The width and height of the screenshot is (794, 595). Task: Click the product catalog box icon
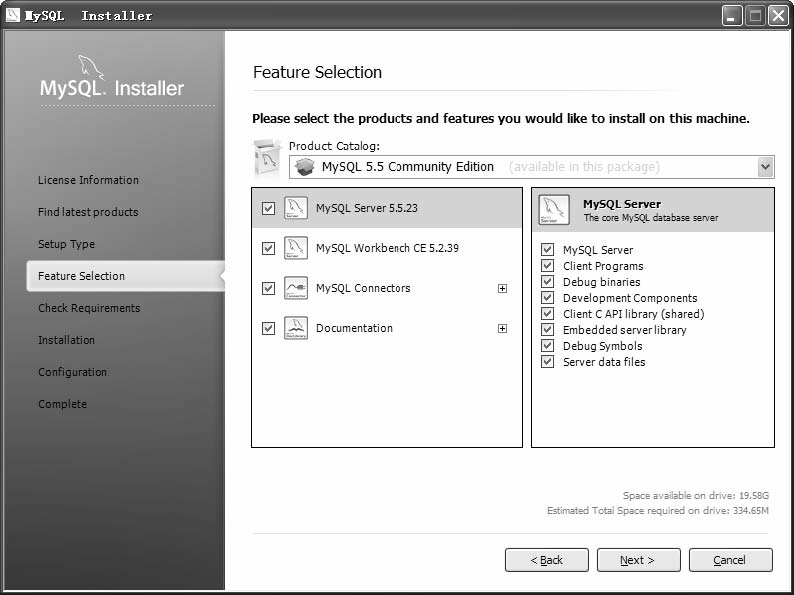267,159
